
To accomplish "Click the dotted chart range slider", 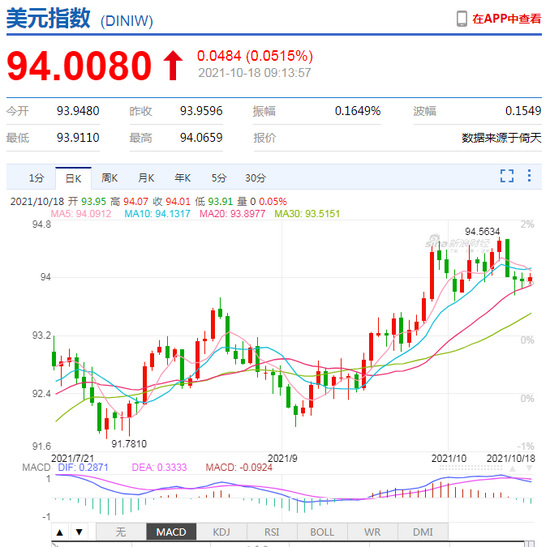I will click(x=471, y=468).
